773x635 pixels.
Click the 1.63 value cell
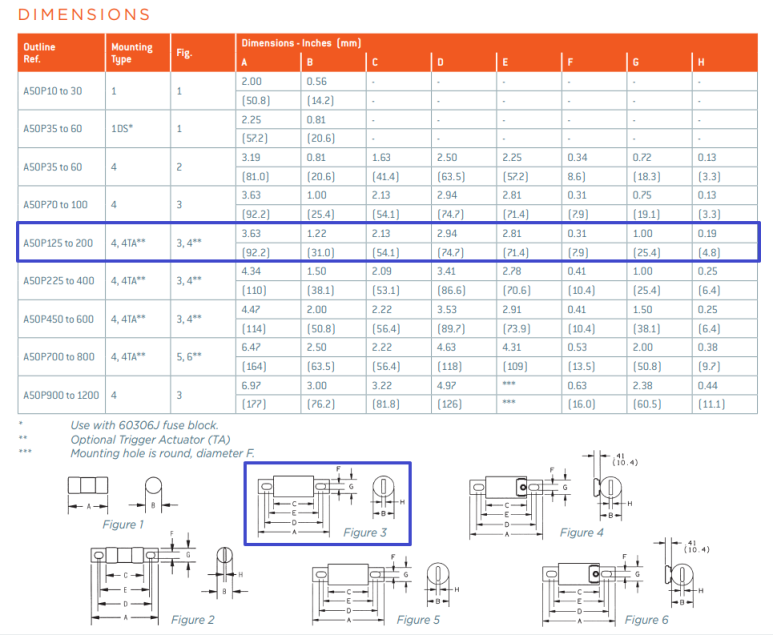399,158
